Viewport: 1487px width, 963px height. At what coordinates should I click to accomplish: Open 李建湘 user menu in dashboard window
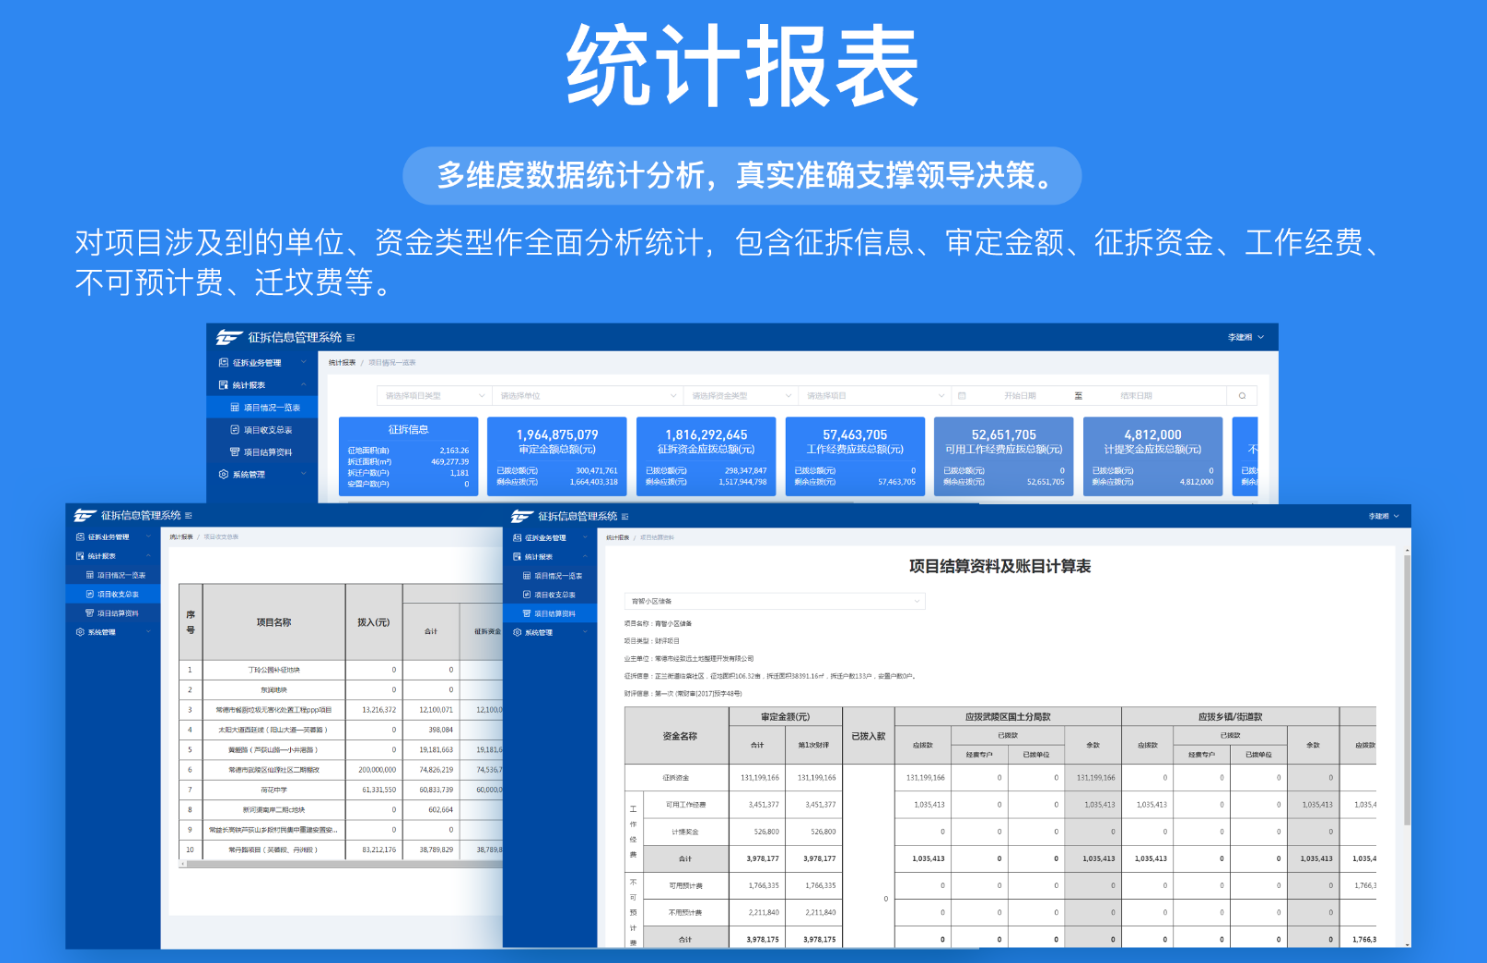pos(1246,338)
